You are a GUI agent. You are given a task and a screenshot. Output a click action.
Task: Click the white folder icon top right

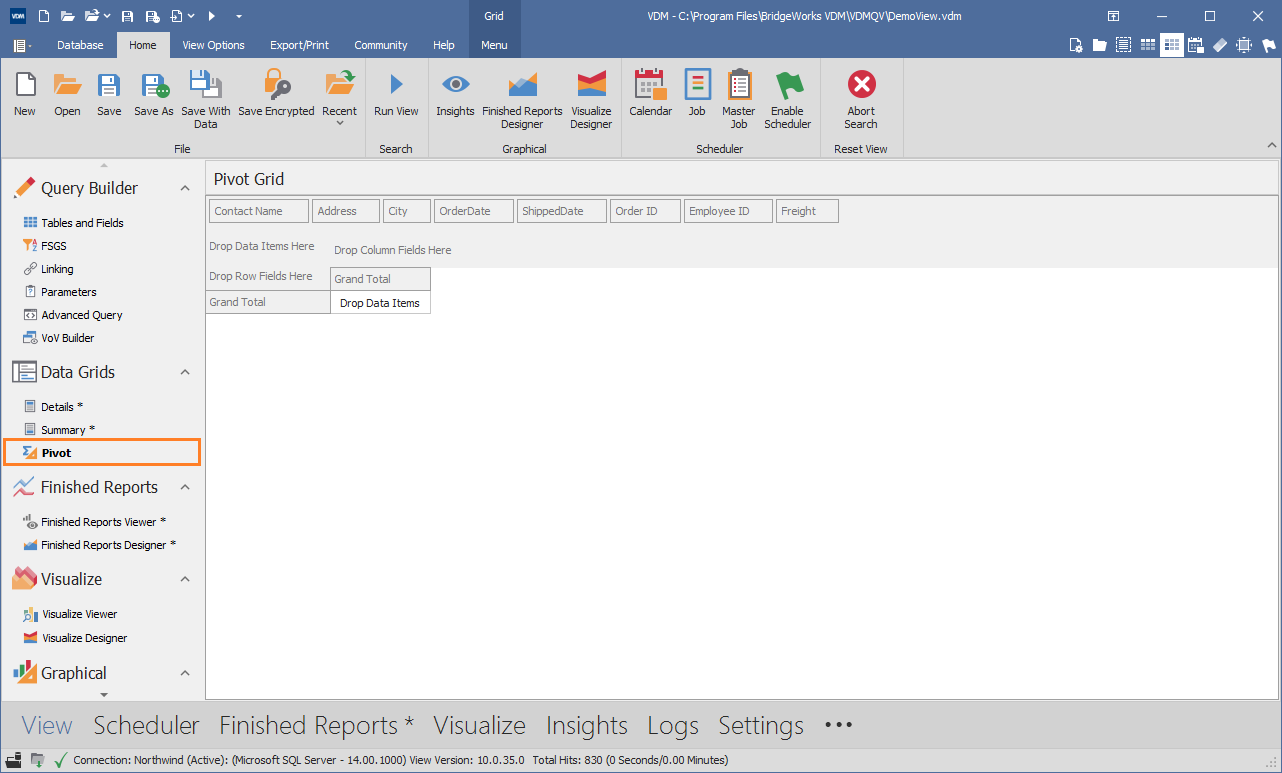[x=1099, y=45]
